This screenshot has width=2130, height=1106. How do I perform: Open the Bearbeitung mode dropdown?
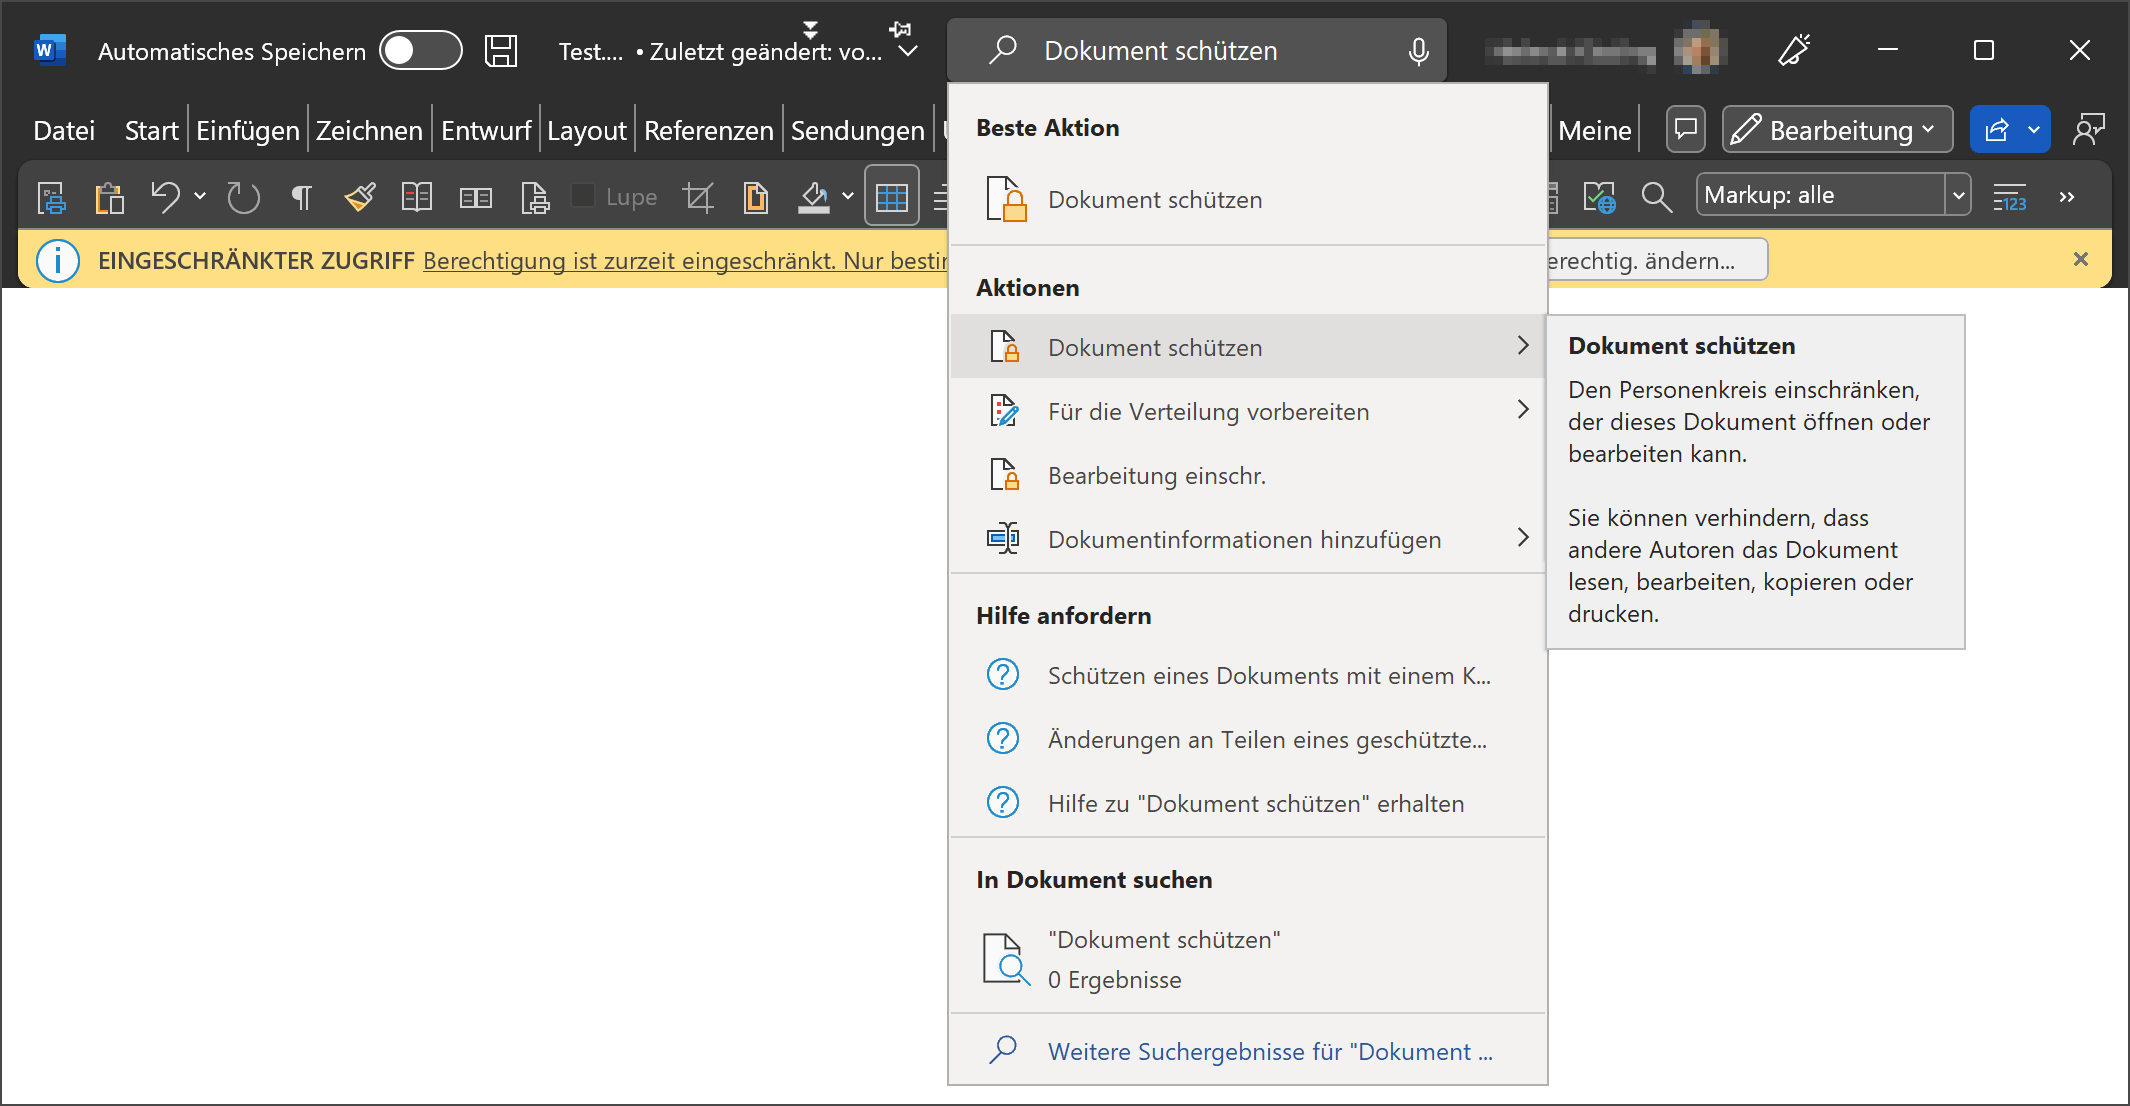1837,130
